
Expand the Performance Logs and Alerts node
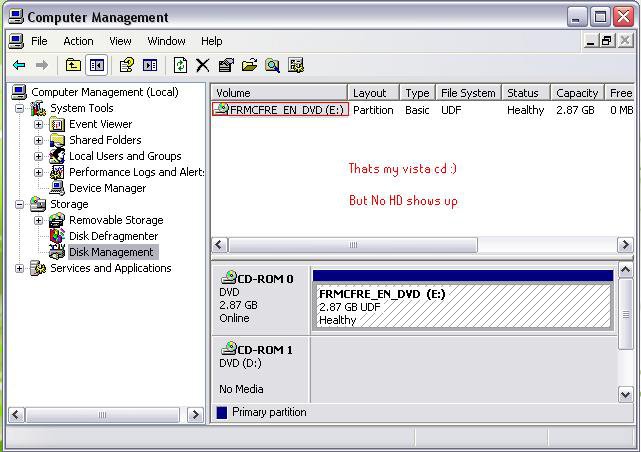click(x=38, y=172)
